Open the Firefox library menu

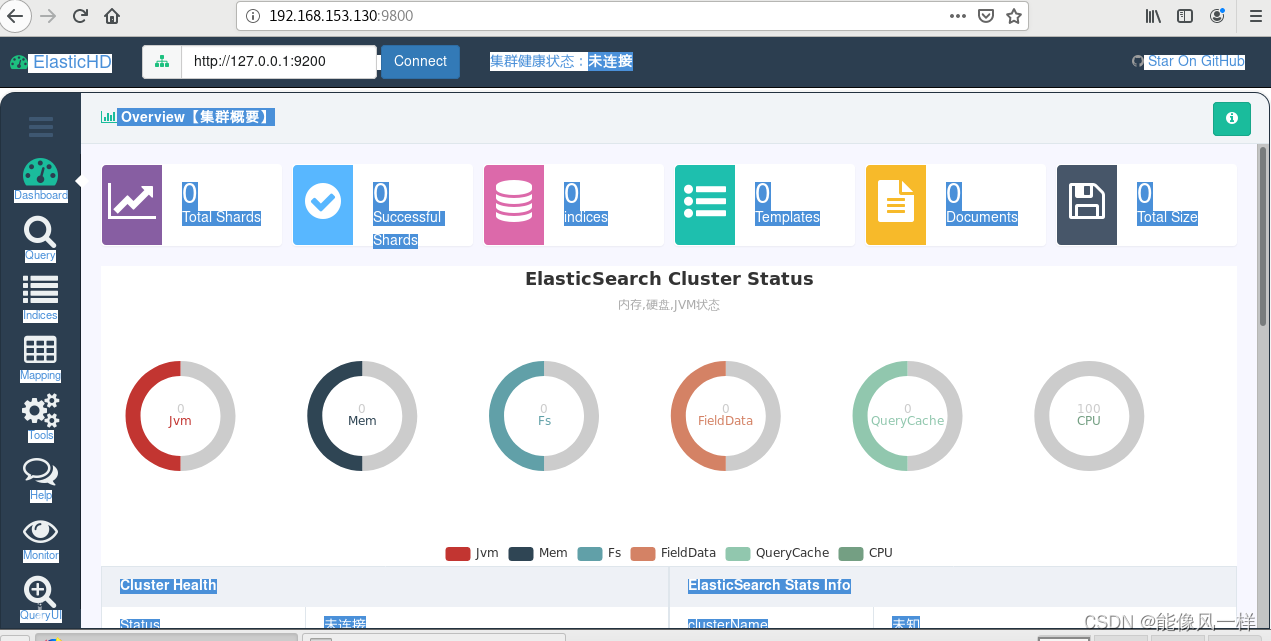pyautogui.click(x=1152, y=16)
